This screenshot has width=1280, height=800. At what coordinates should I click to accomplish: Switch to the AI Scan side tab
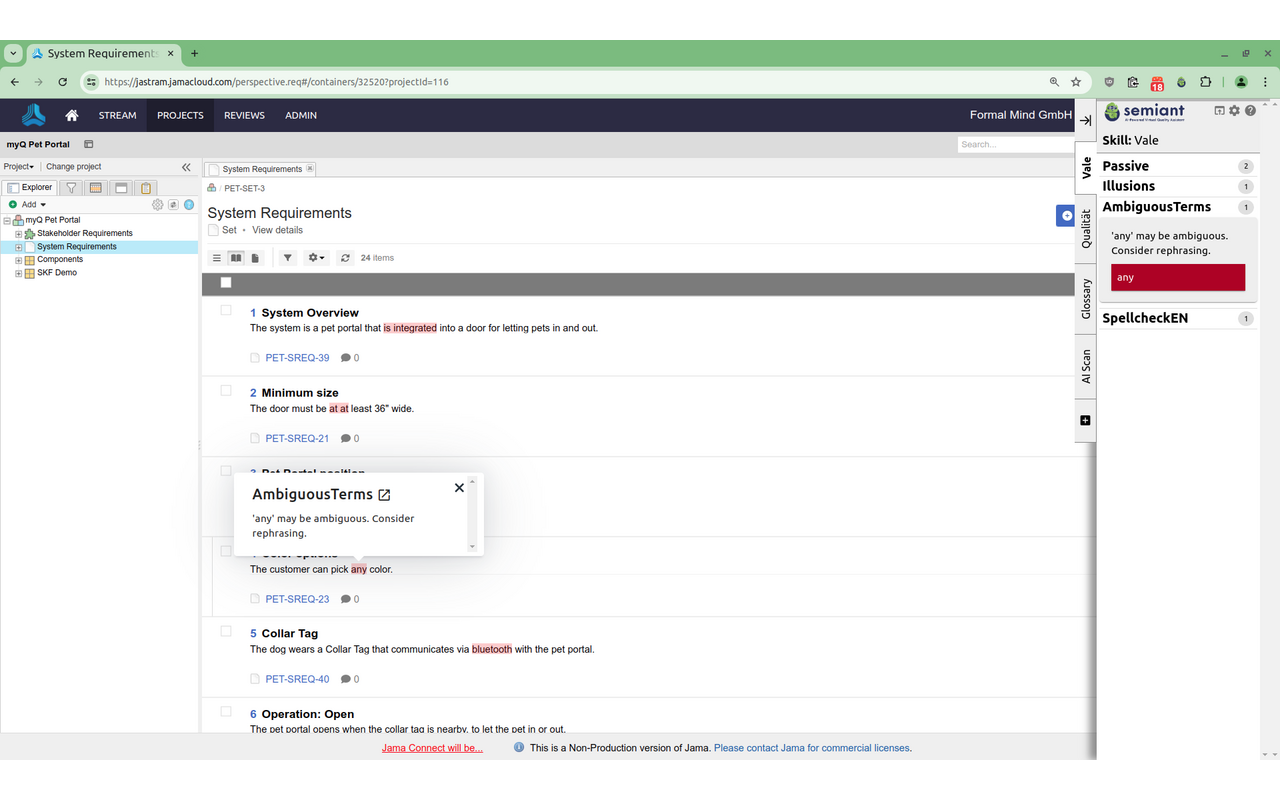pos(1086,367)
